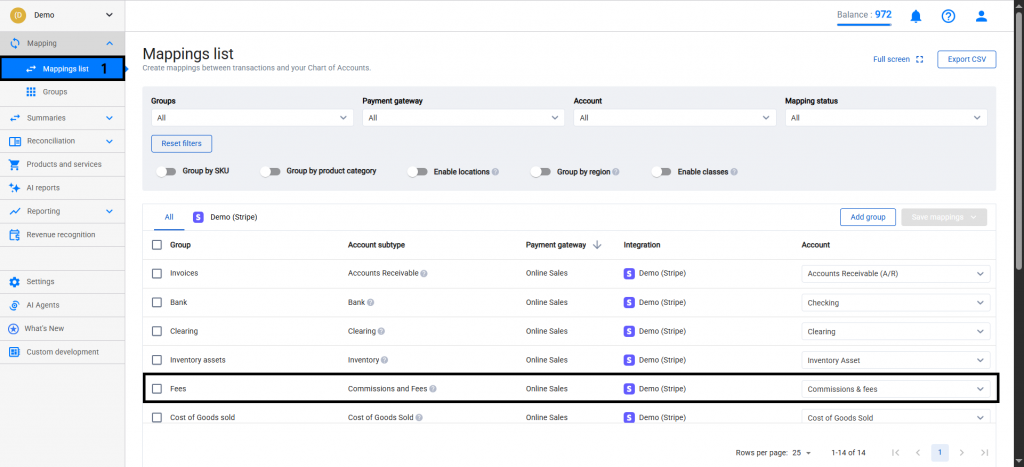
Task: Toggle Group by SKU switch
Action: (x=166, y=172)
